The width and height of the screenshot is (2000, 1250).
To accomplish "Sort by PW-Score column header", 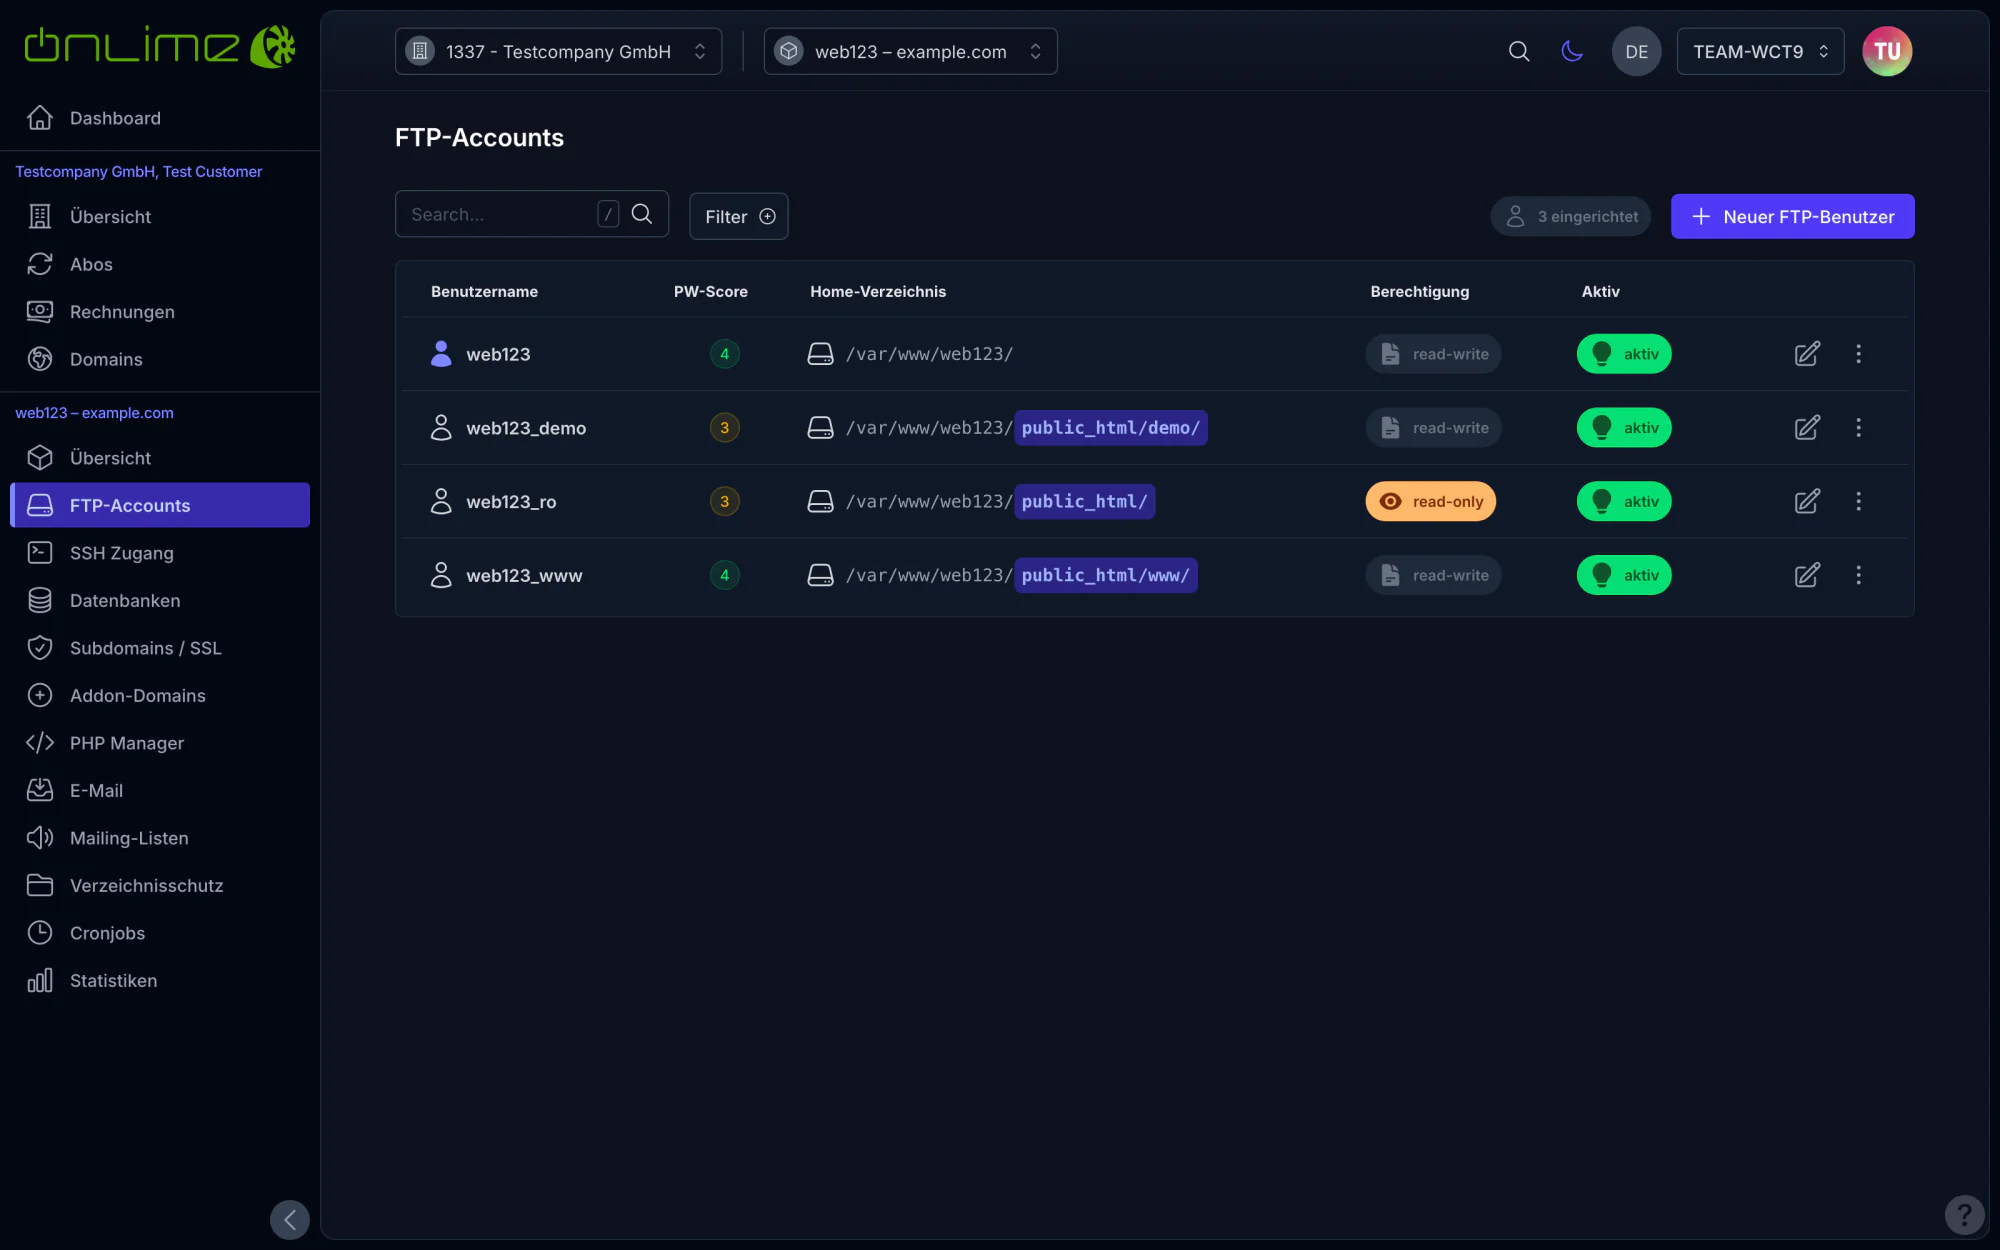I will coord(710,291).
